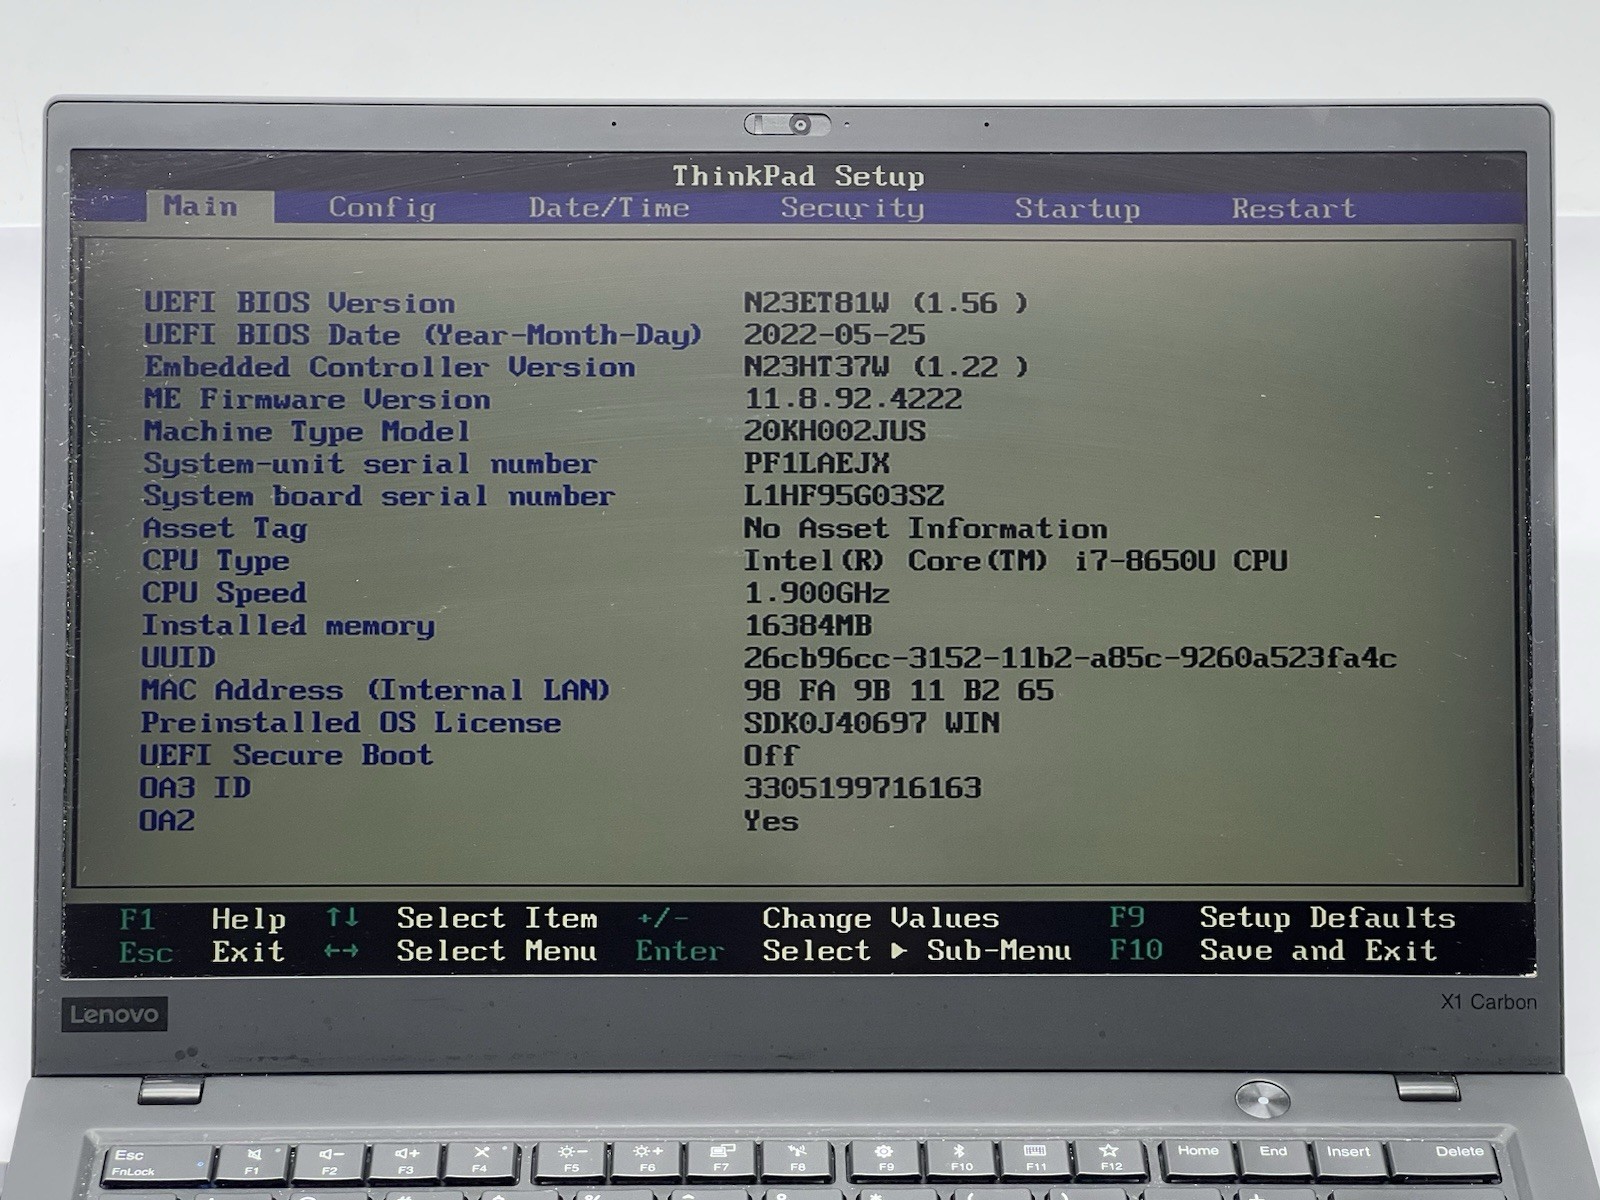Select the N23ET81W (1.56) BIOS version value

pyautogui.click(x=885, y=302)
